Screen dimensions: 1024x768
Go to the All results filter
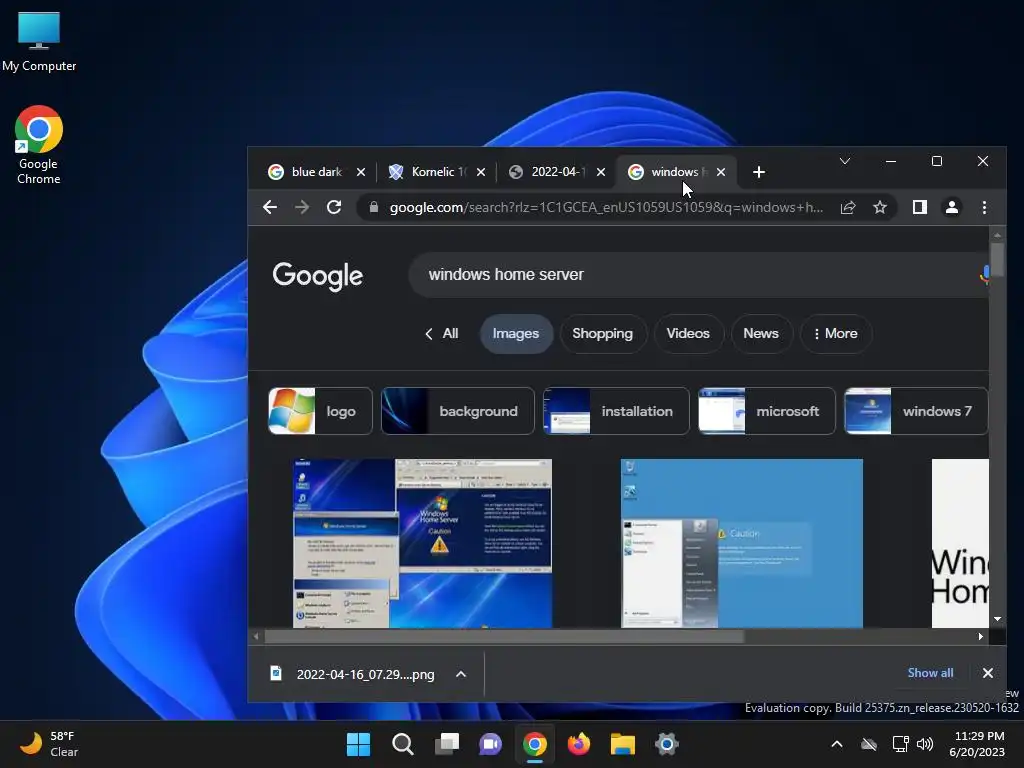point(441,334)
